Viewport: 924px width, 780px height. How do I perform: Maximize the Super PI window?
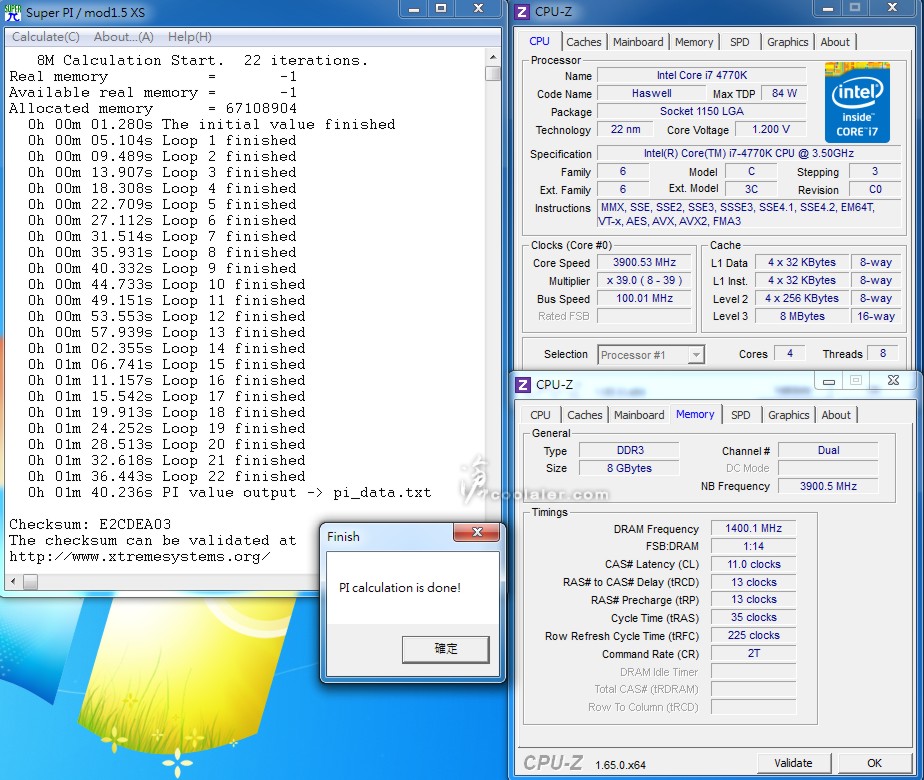pos(441,9)
